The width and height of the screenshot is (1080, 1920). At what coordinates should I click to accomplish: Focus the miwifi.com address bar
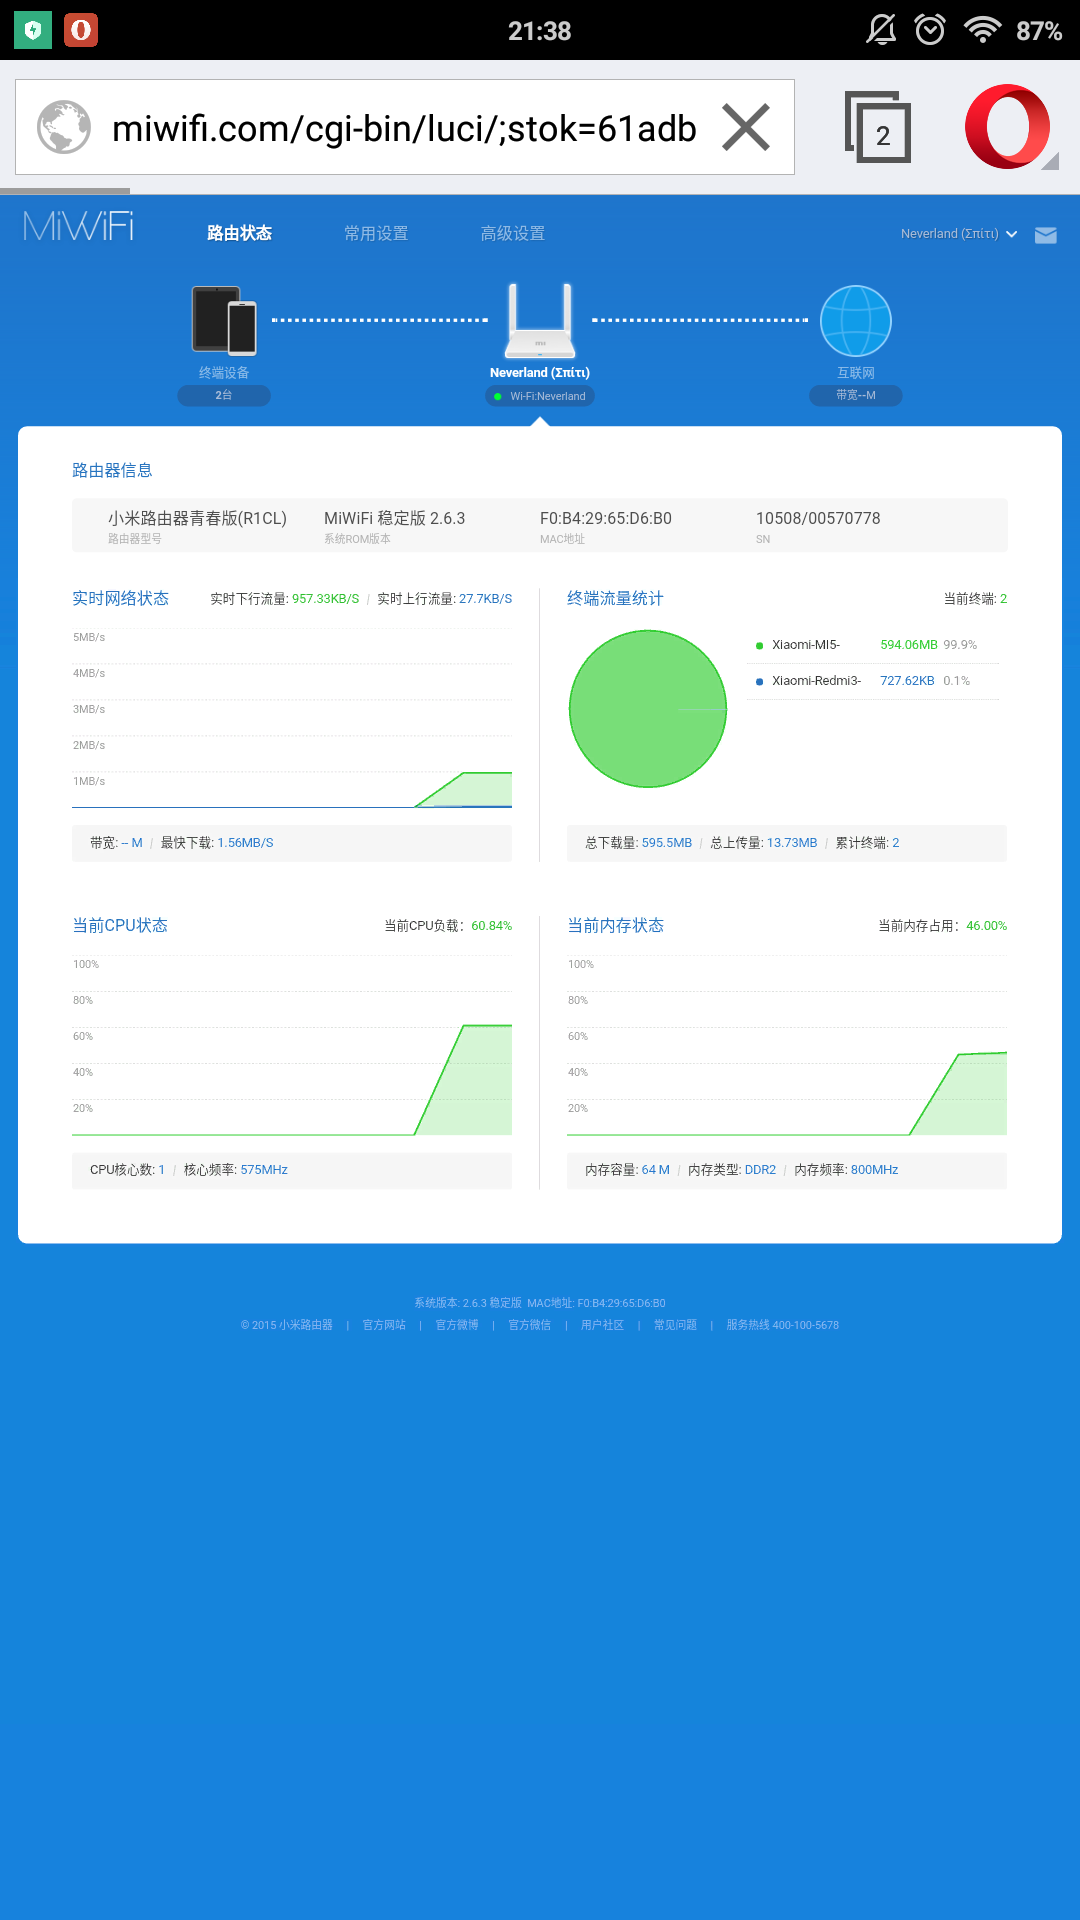[404, 127]
